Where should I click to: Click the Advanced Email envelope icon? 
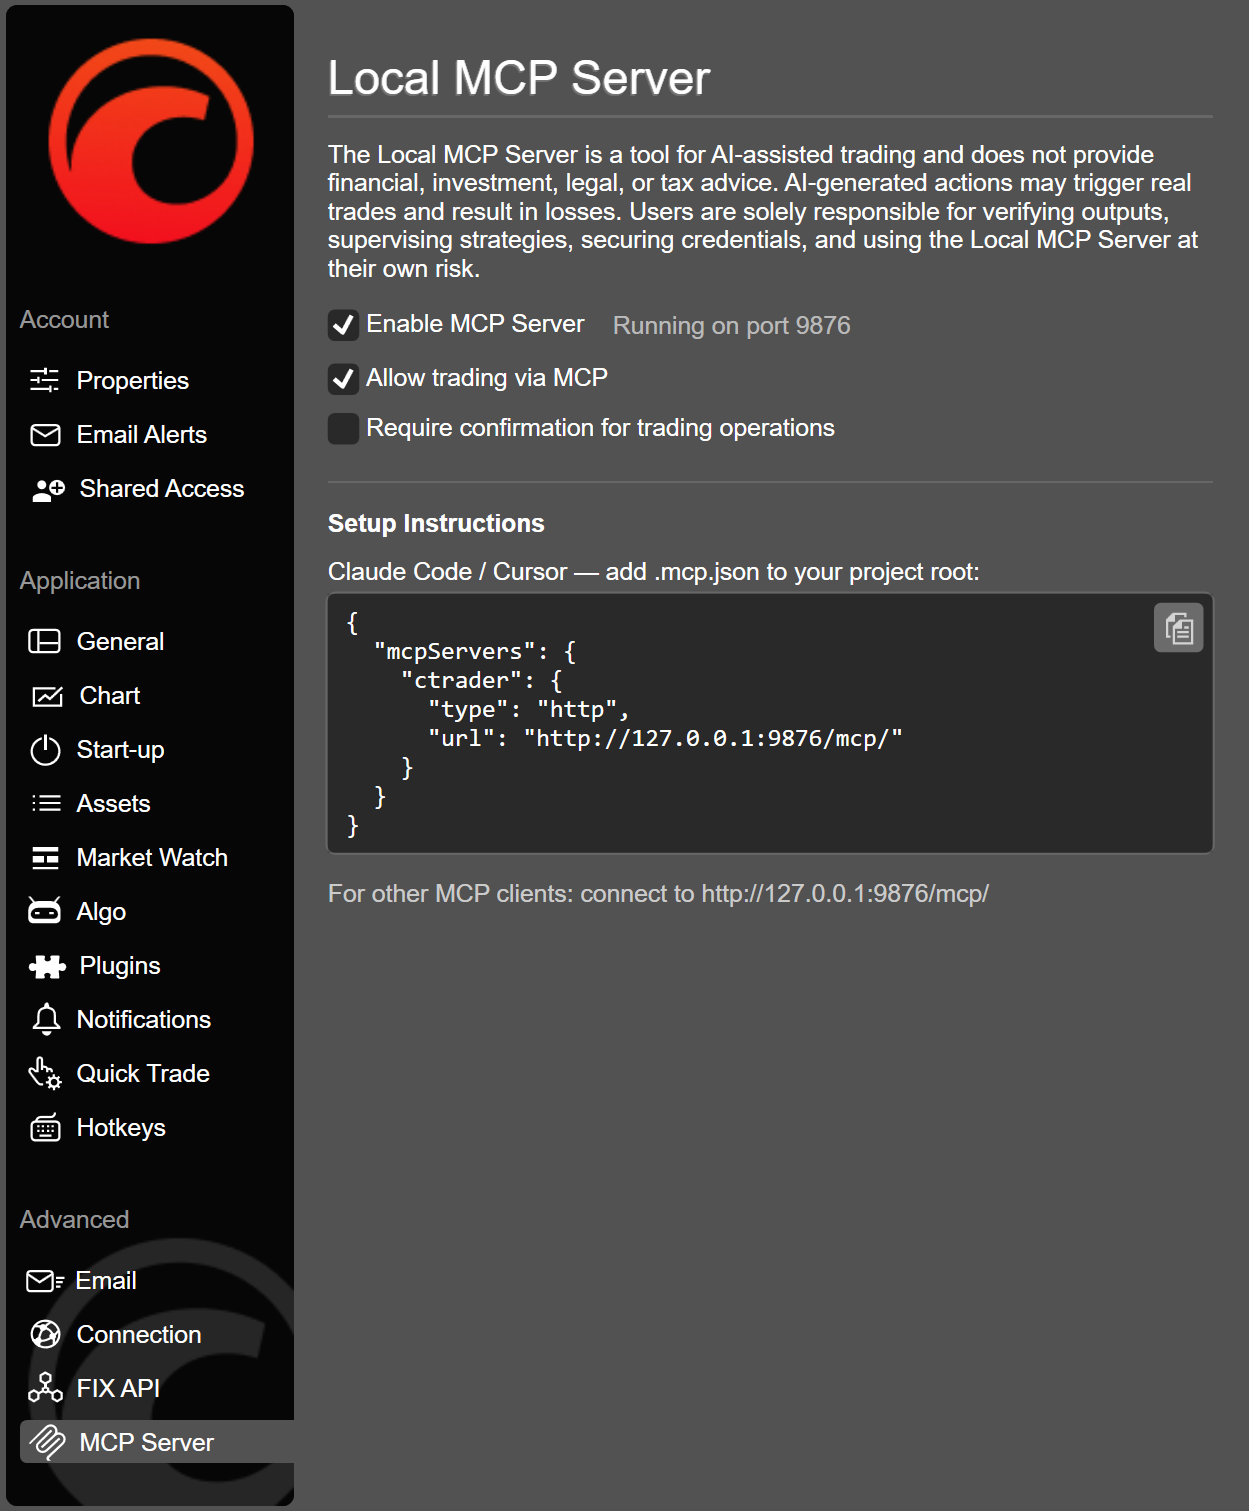point(45,1281)
